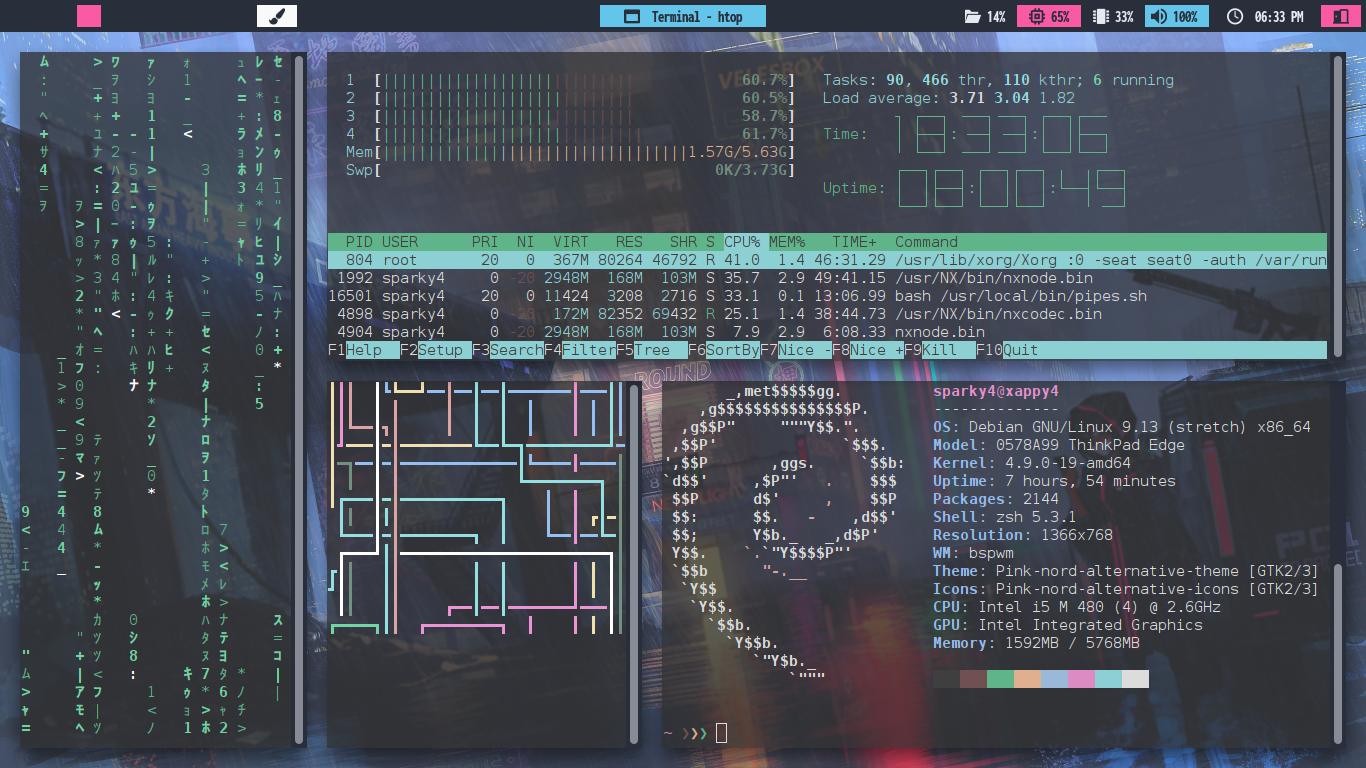The image size is (1366, 768).
Task: Open the folder disk usage indicator
Action: click(971, 17)
